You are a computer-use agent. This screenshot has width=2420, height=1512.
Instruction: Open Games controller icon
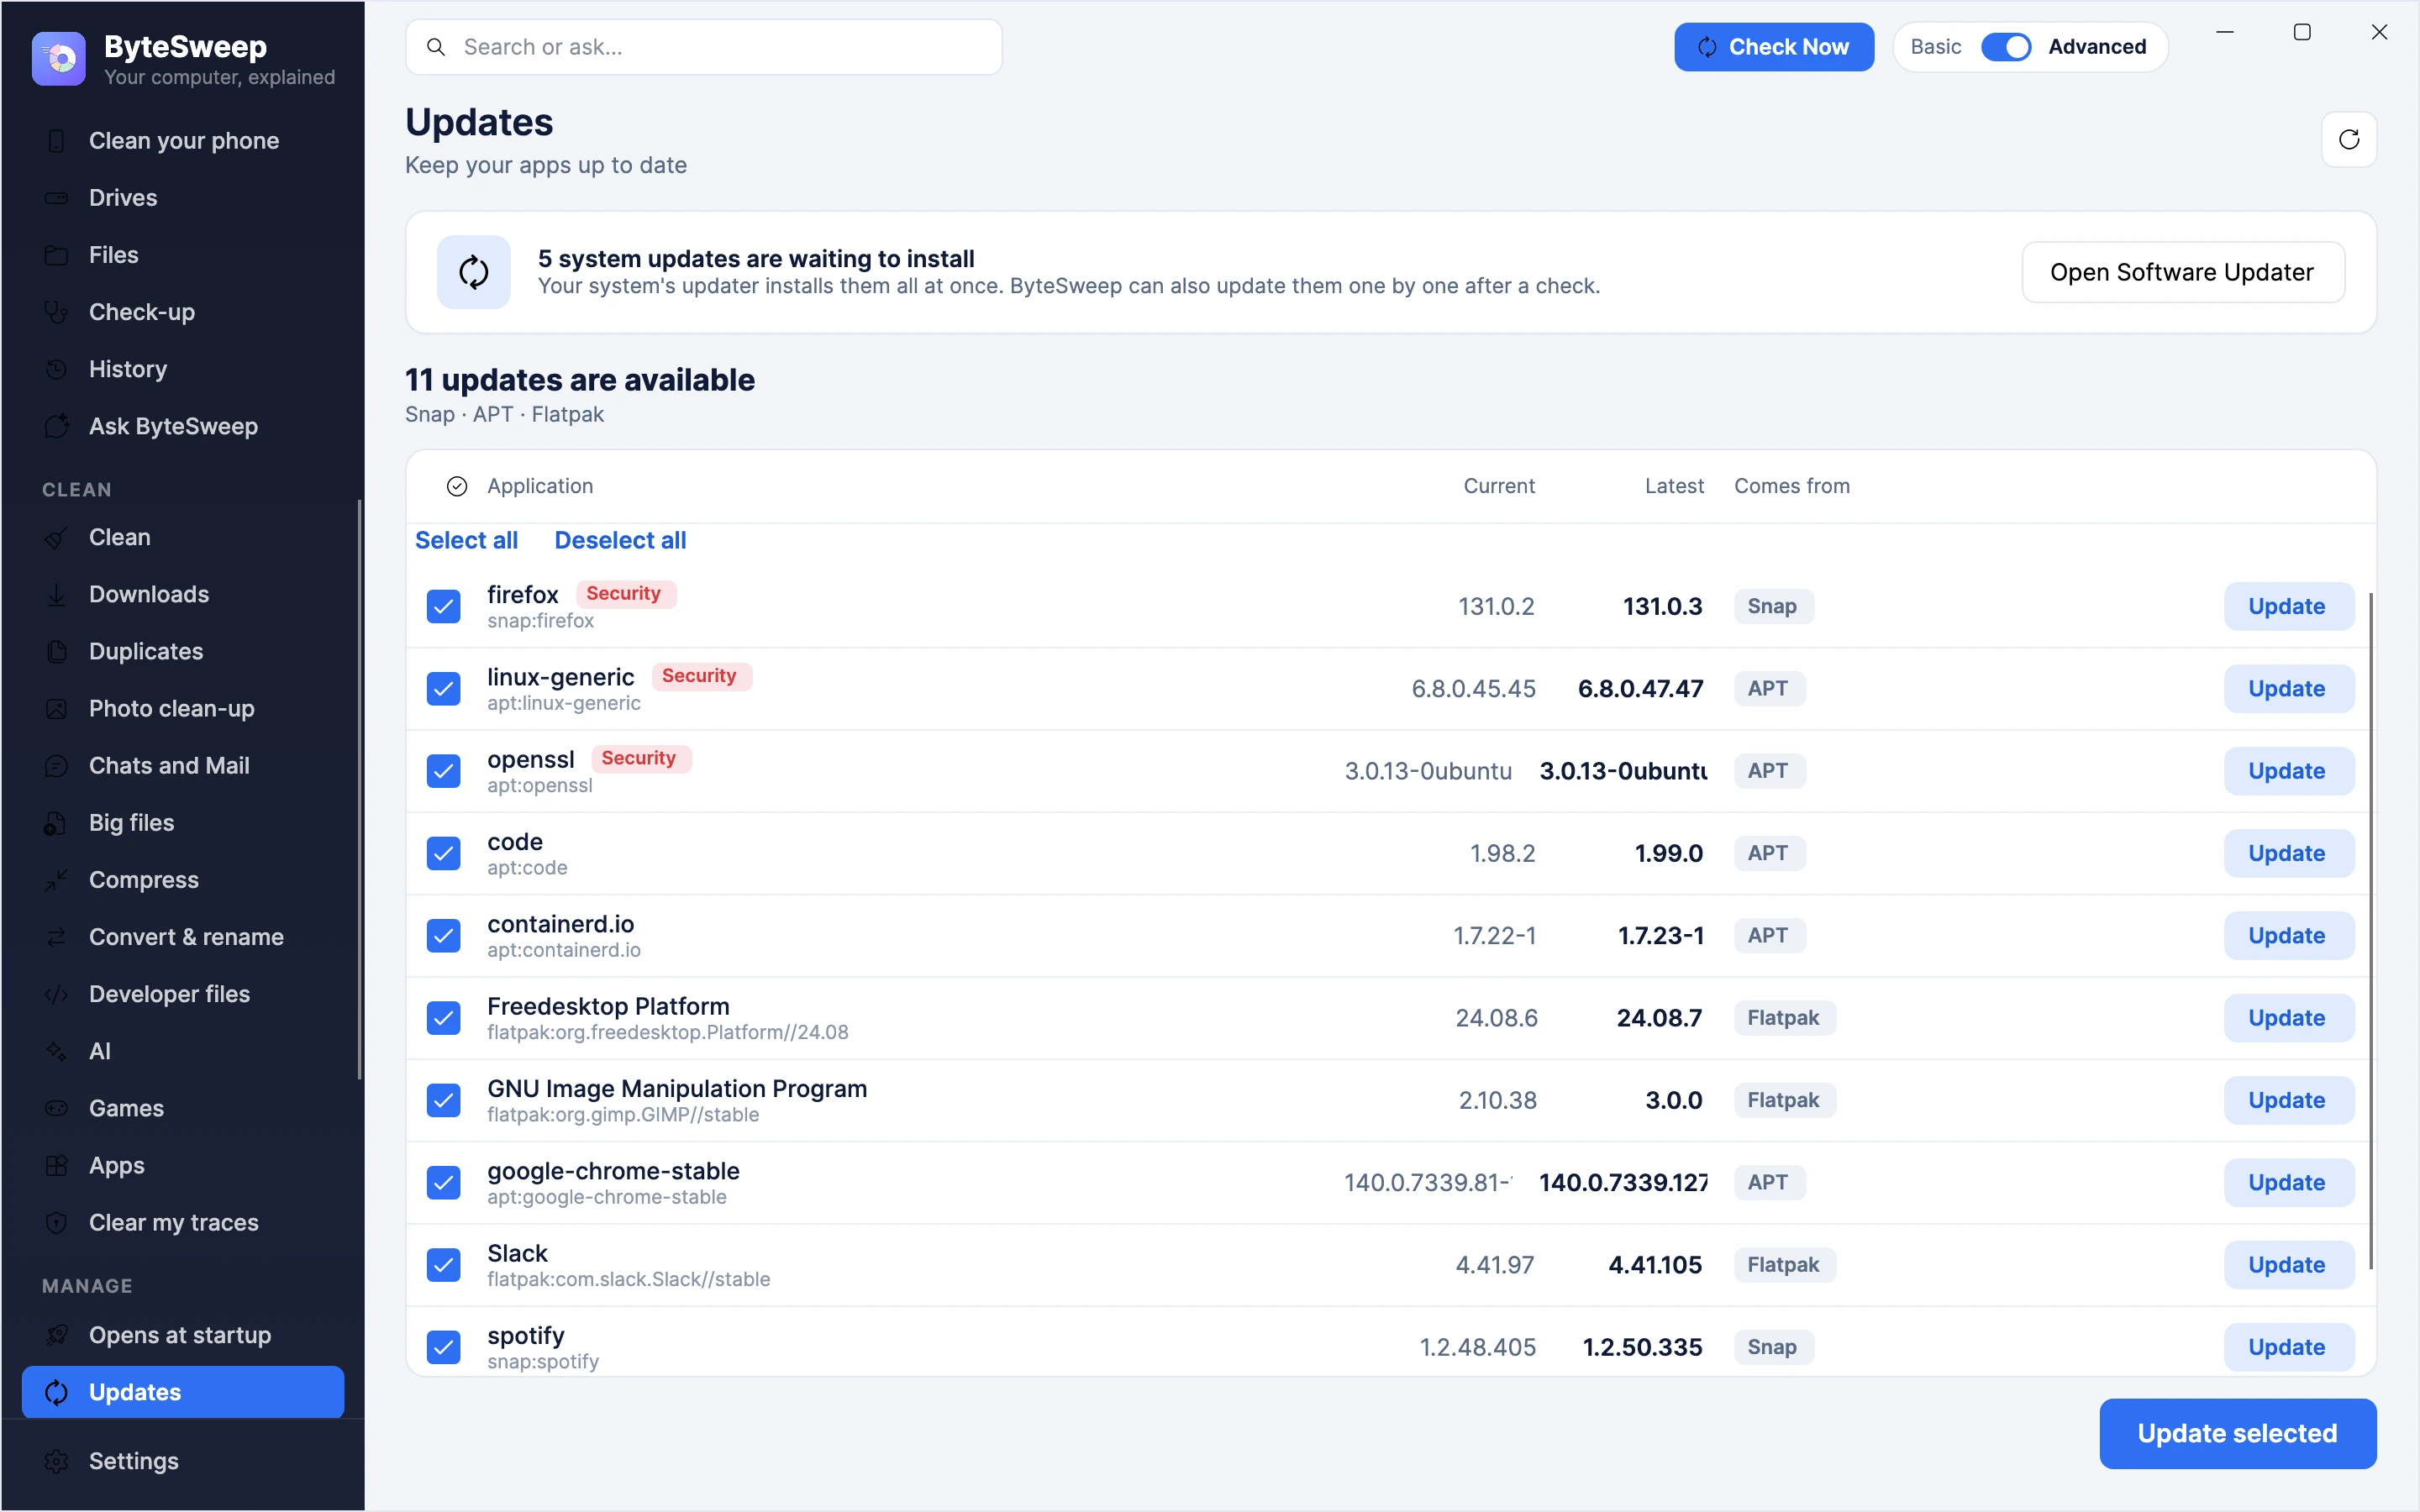(x=57, y=1108)
